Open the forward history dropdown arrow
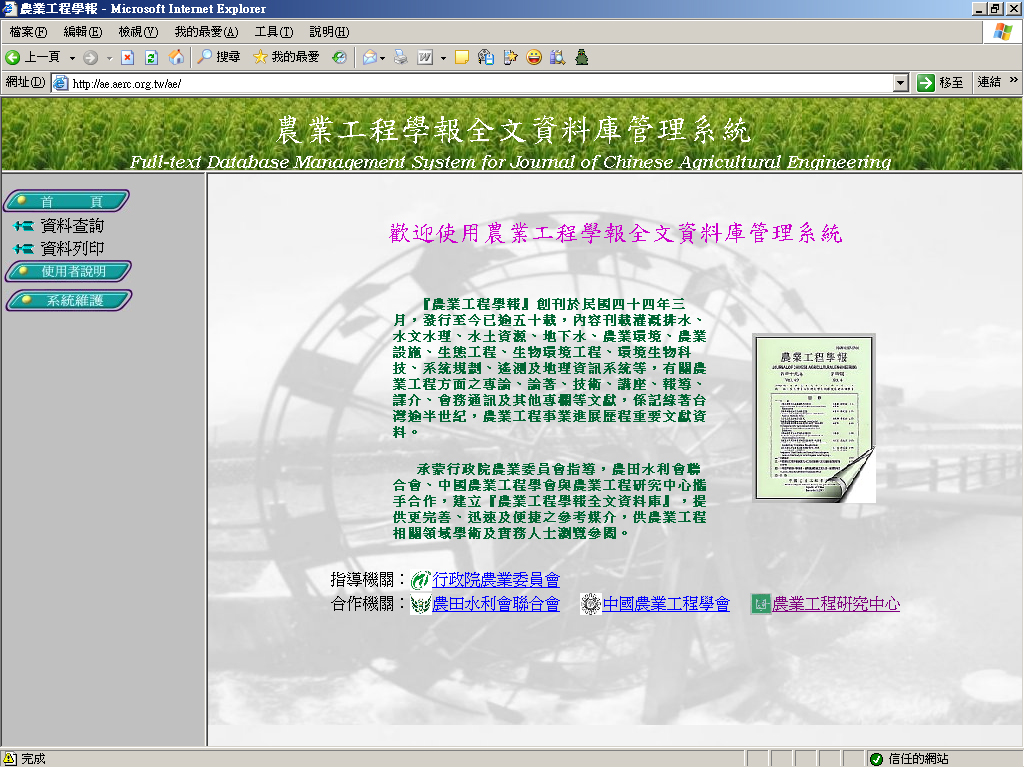 pyautogui.click(x=109, y=58)
